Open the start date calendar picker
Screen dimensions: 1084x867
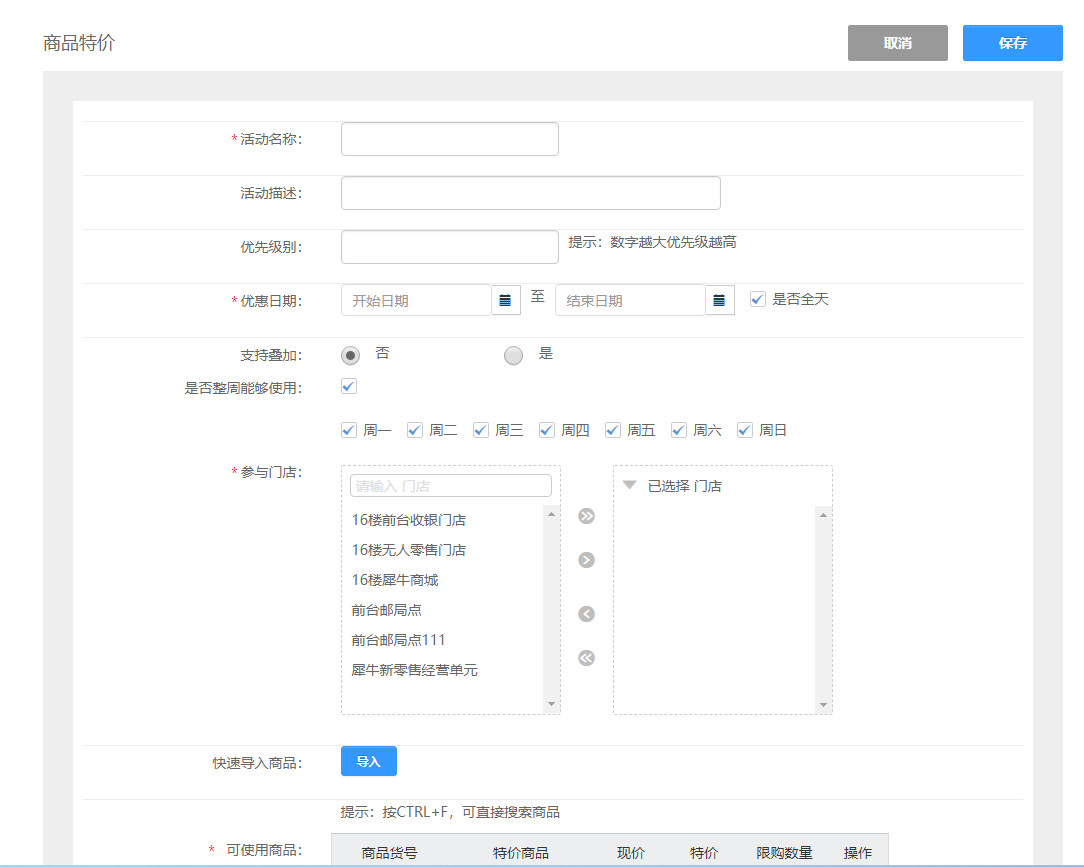point(505,300)
